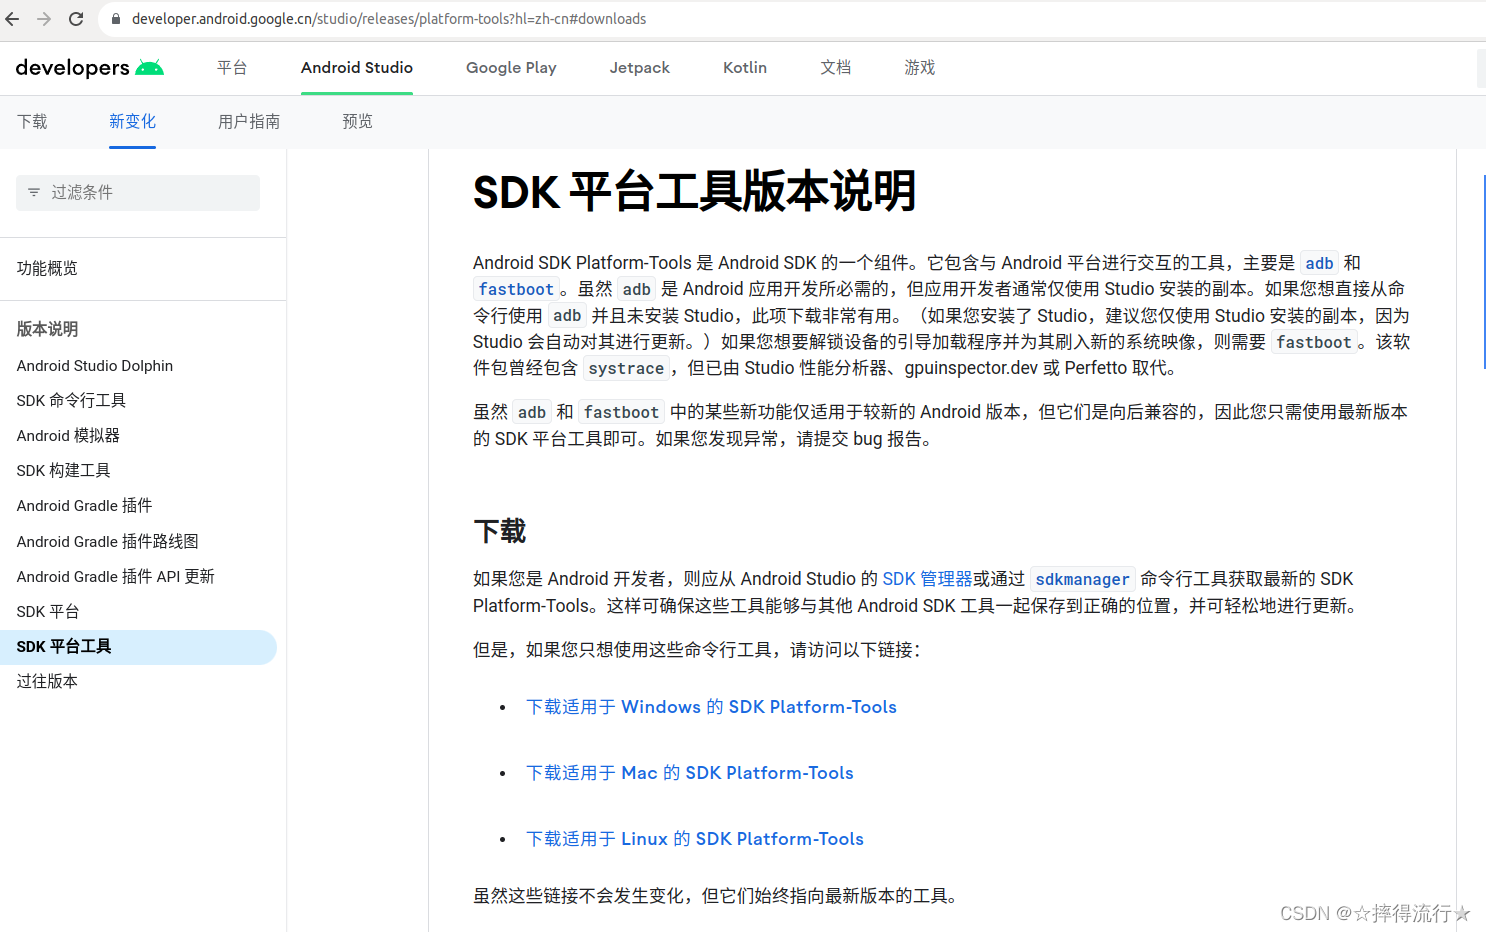Viewport: 1486px width, 932px height.
Task: Open the 平台 top navigation item
Action: 232,68
